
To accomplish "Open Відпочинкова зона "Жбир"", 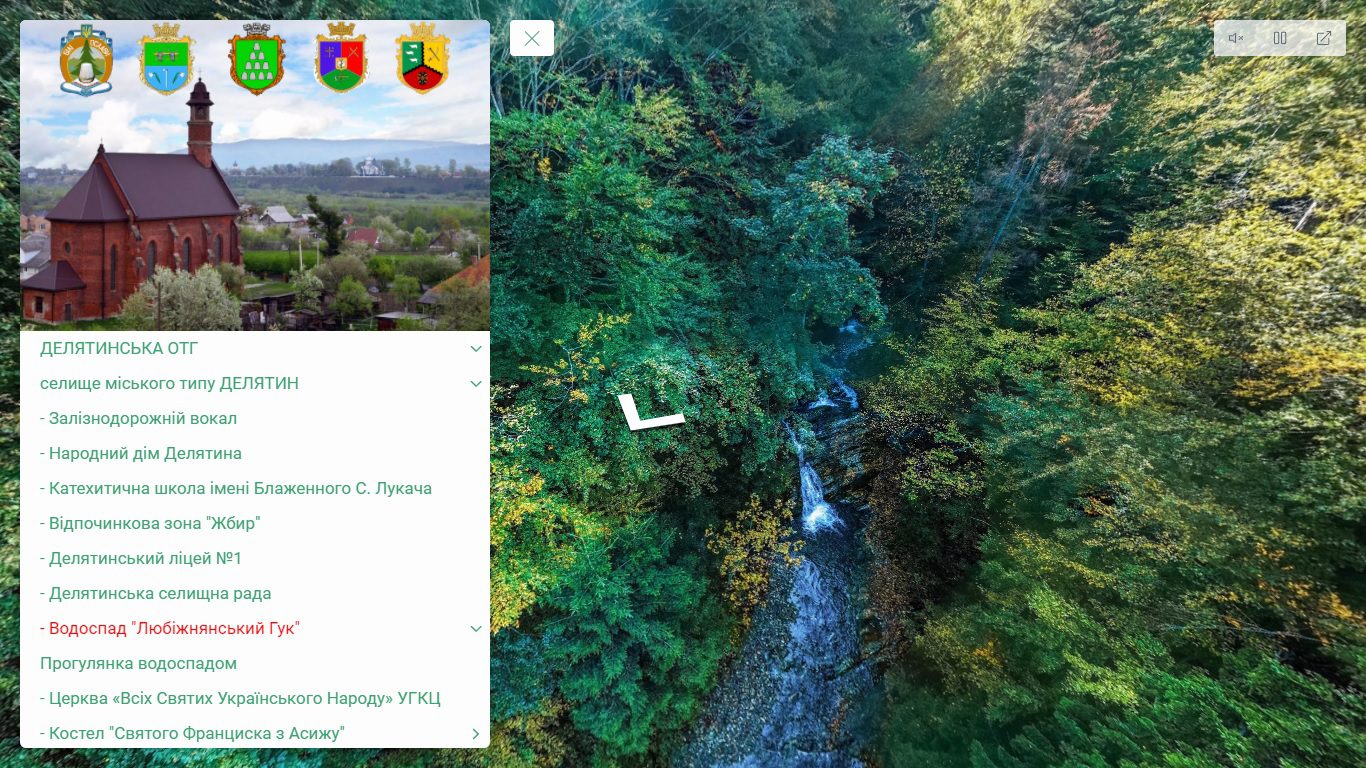I will tap(150, 524).
